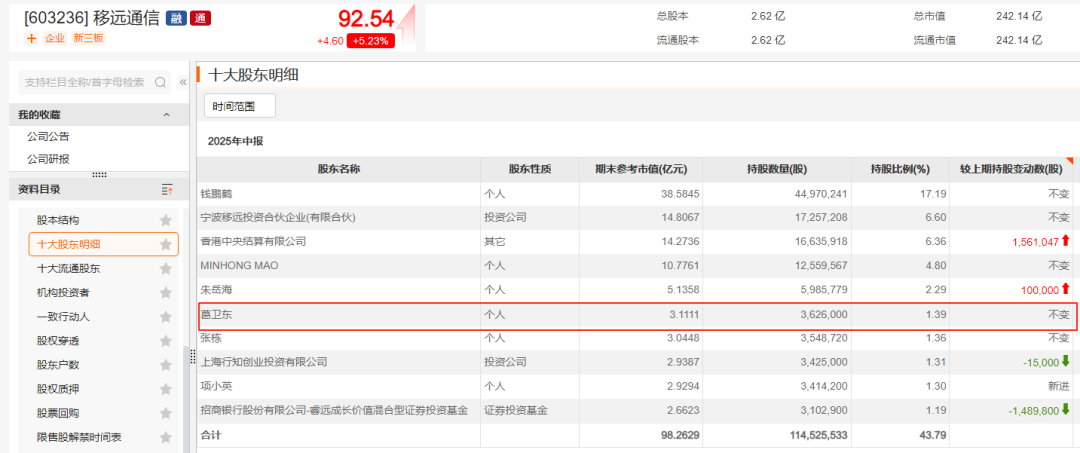Click the 企业 tag
Image resolution: width=1080 pixels, height=453 pixels.
coord(55,39)
